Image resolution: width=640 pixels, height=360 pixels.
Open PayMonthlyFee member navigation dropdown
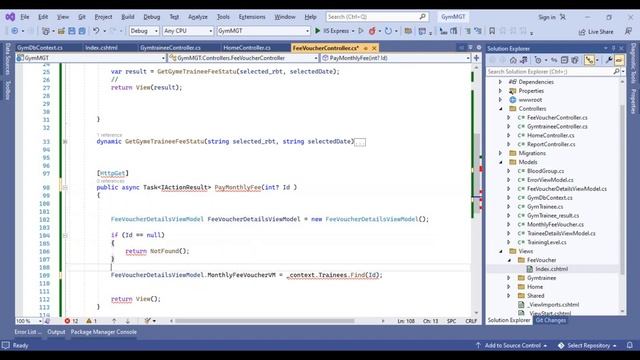(x=396, y=58)
